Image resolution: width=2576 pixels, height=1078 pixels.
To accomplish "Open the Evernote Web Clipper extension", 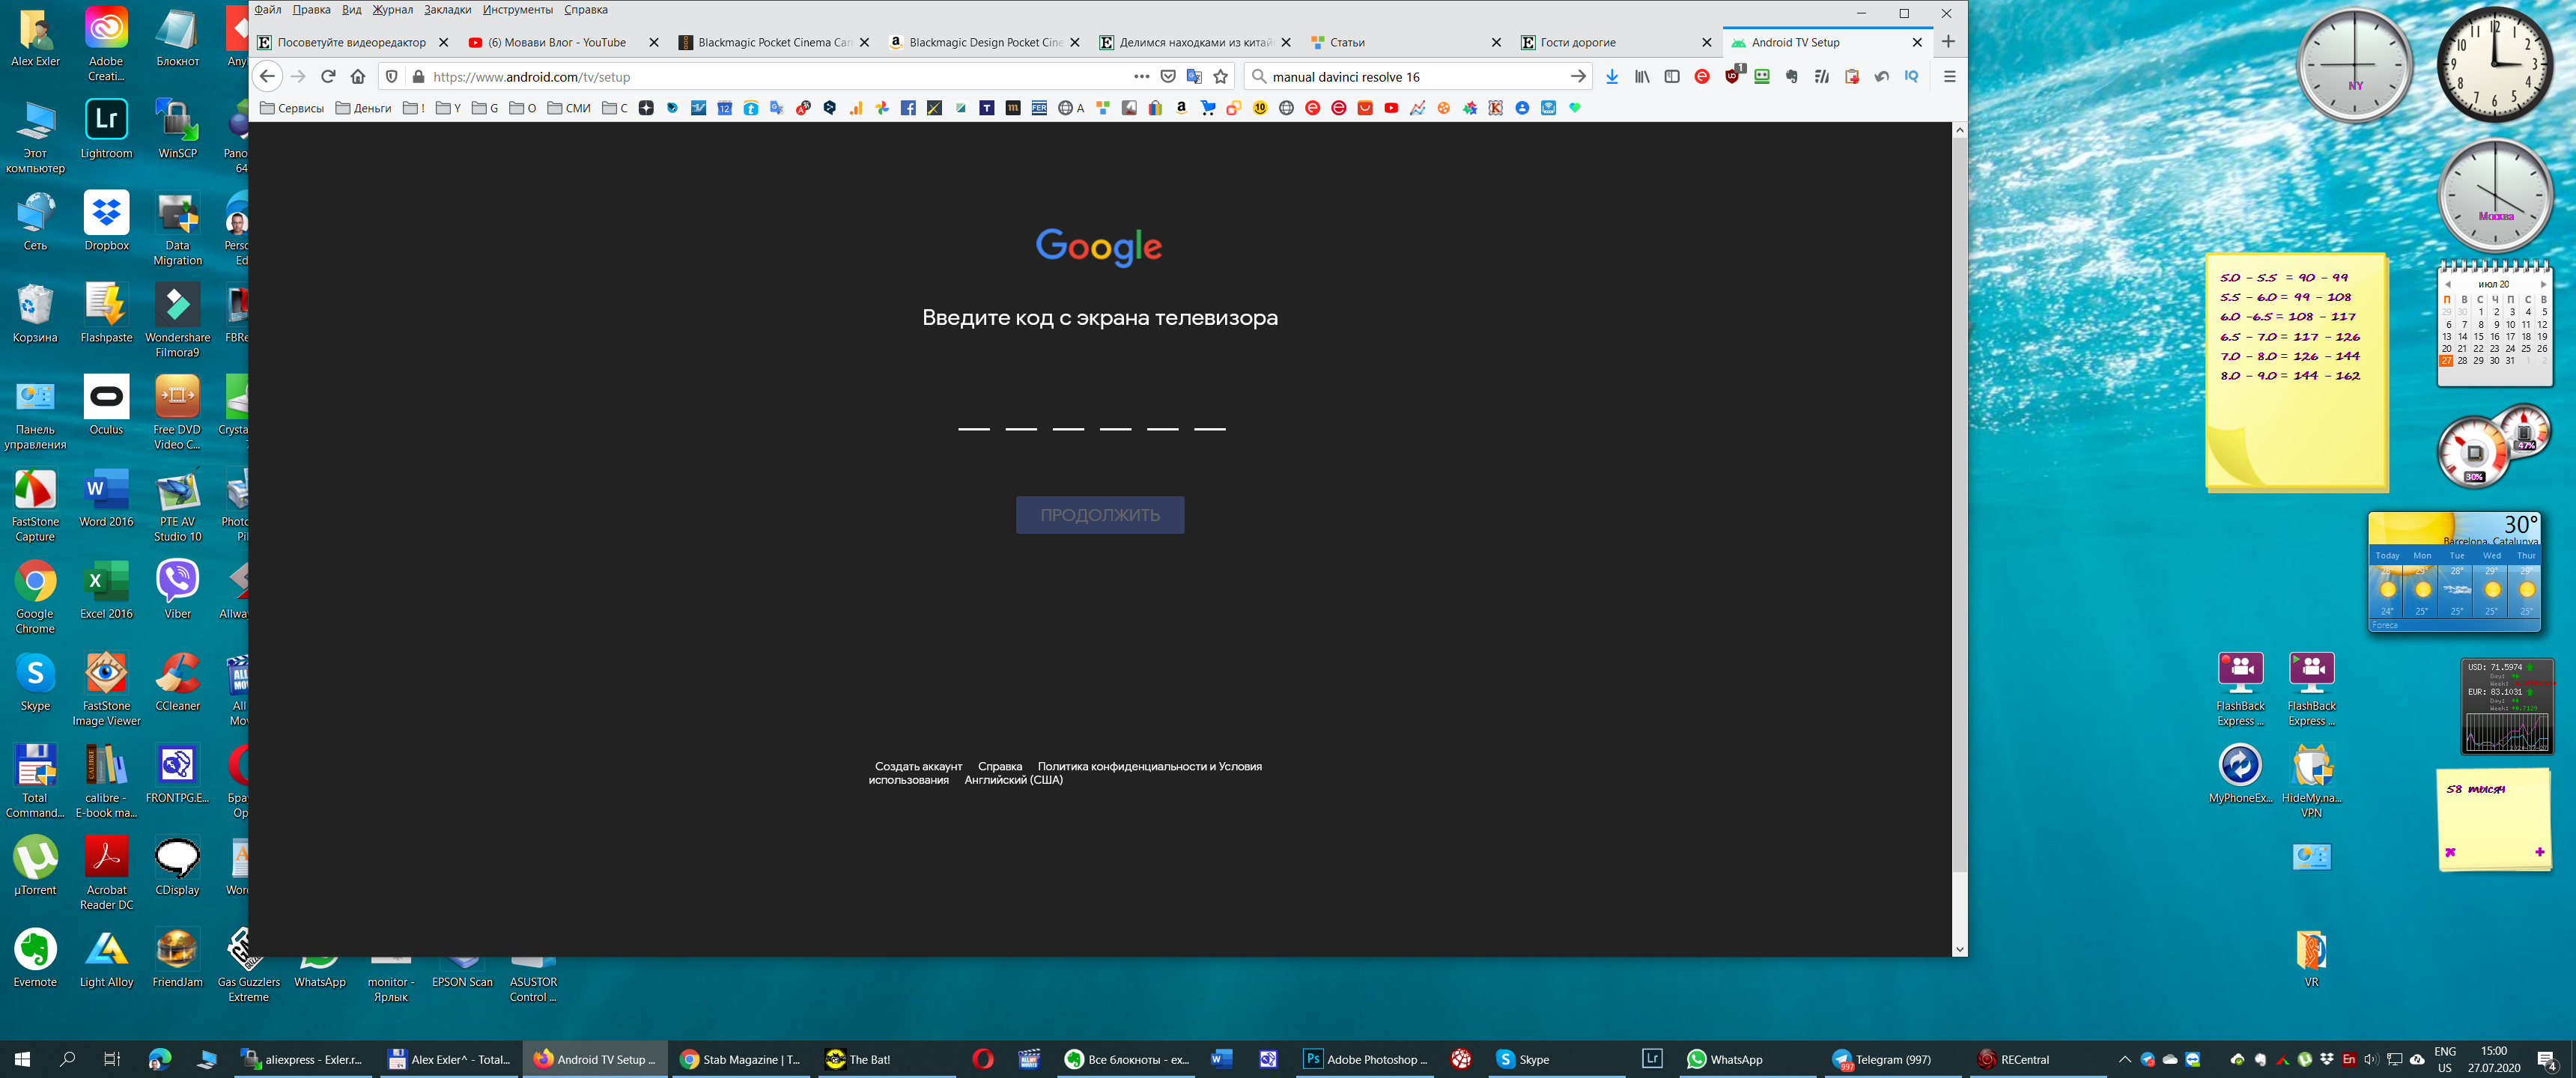I will pyautogui.click(x=1791, y=76).
